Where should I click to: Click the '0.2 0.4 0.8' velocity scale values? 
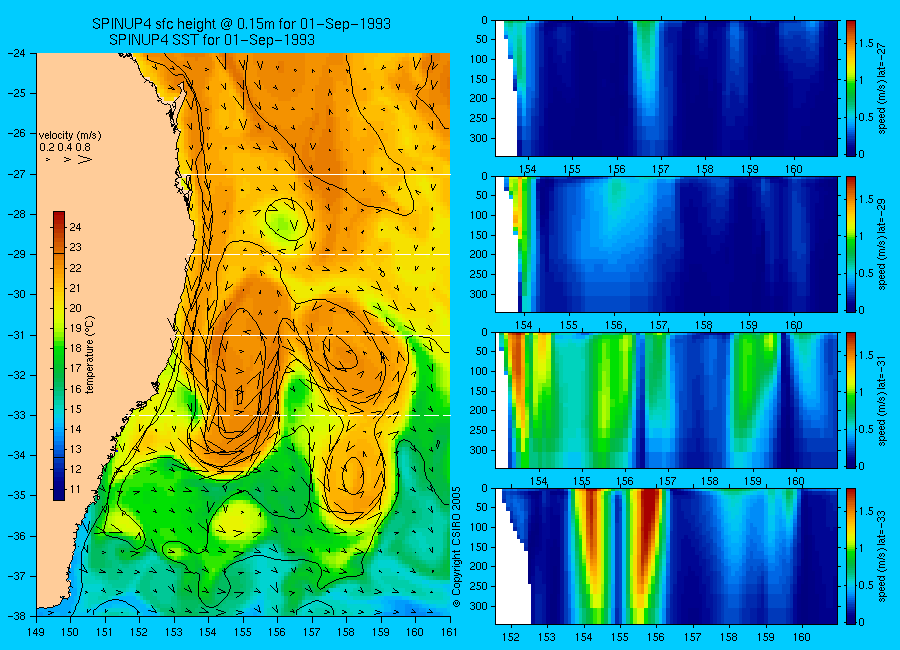[64, 147]
